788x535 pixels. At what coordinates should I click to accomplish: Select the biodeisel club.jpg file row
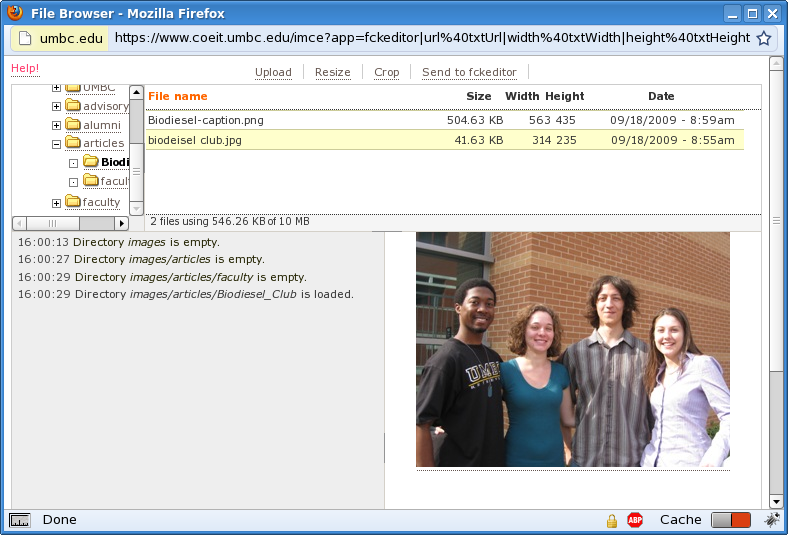[445, 140]
